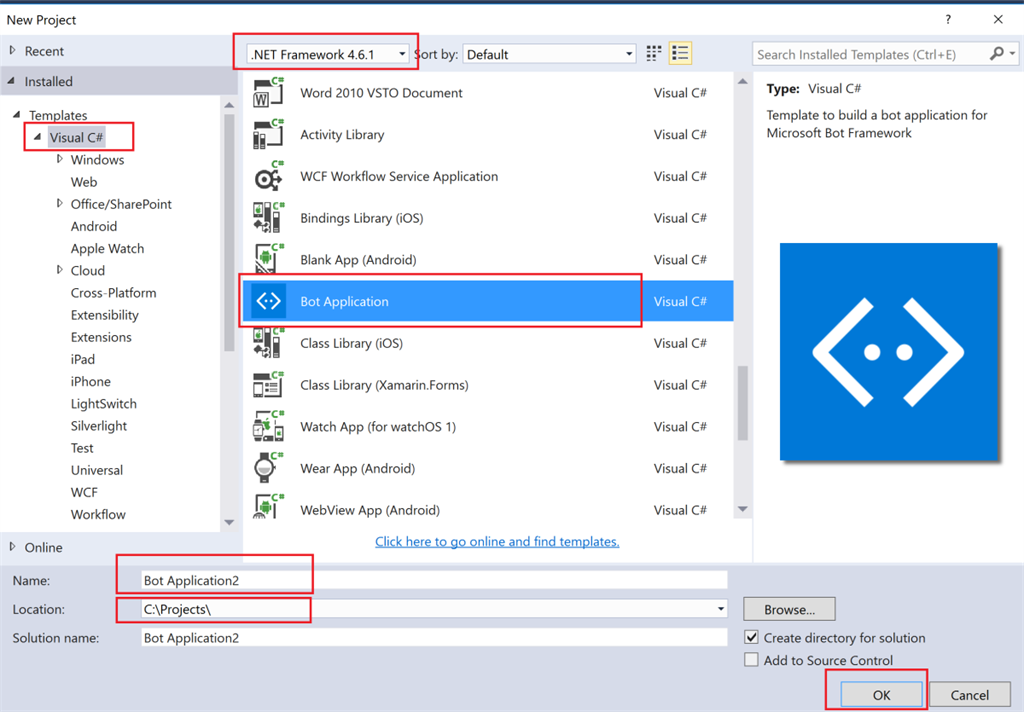Click the Blank App (Android) template icon
This screenshot has width=1024, height=712.
(x=268, y=260)
